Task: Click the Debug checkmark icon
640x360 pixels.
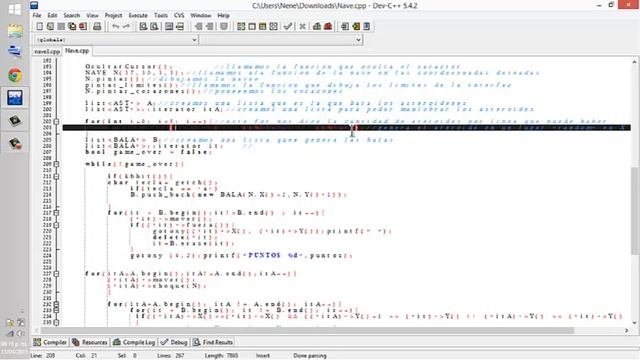Action: tap(288, 27)
